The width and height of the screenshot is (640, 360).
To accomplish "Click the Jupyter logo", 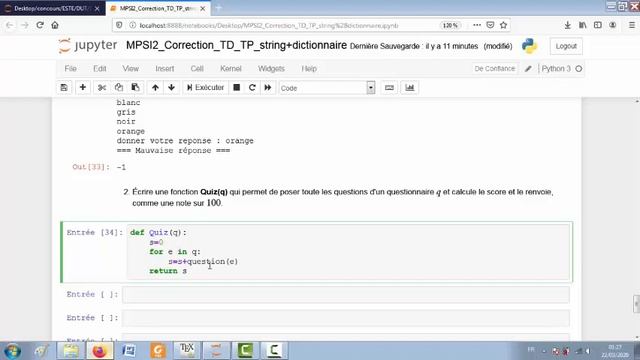I will pyautogui.click(x=88, y=45).
